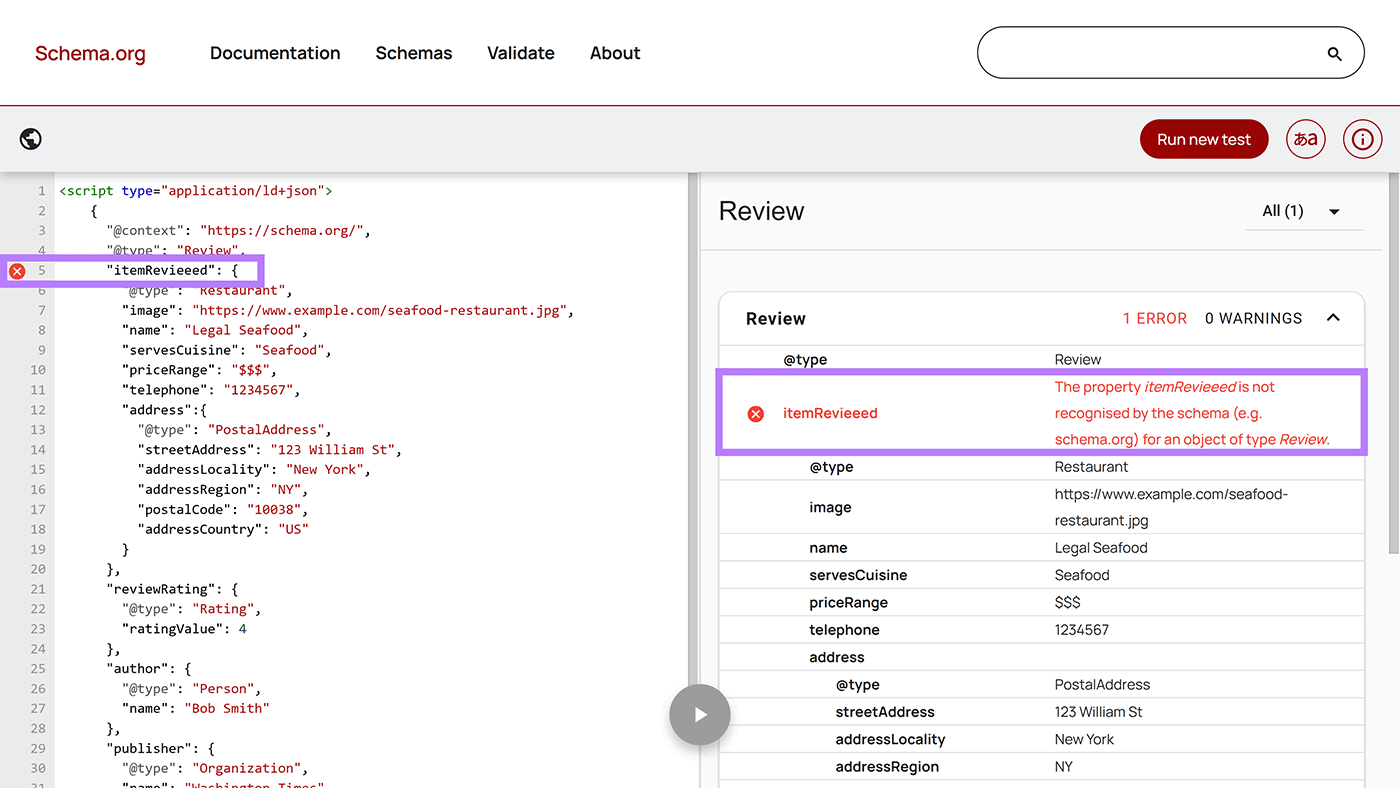
Task: Select the Validate menu item
Action: click(x=520, y=53)
